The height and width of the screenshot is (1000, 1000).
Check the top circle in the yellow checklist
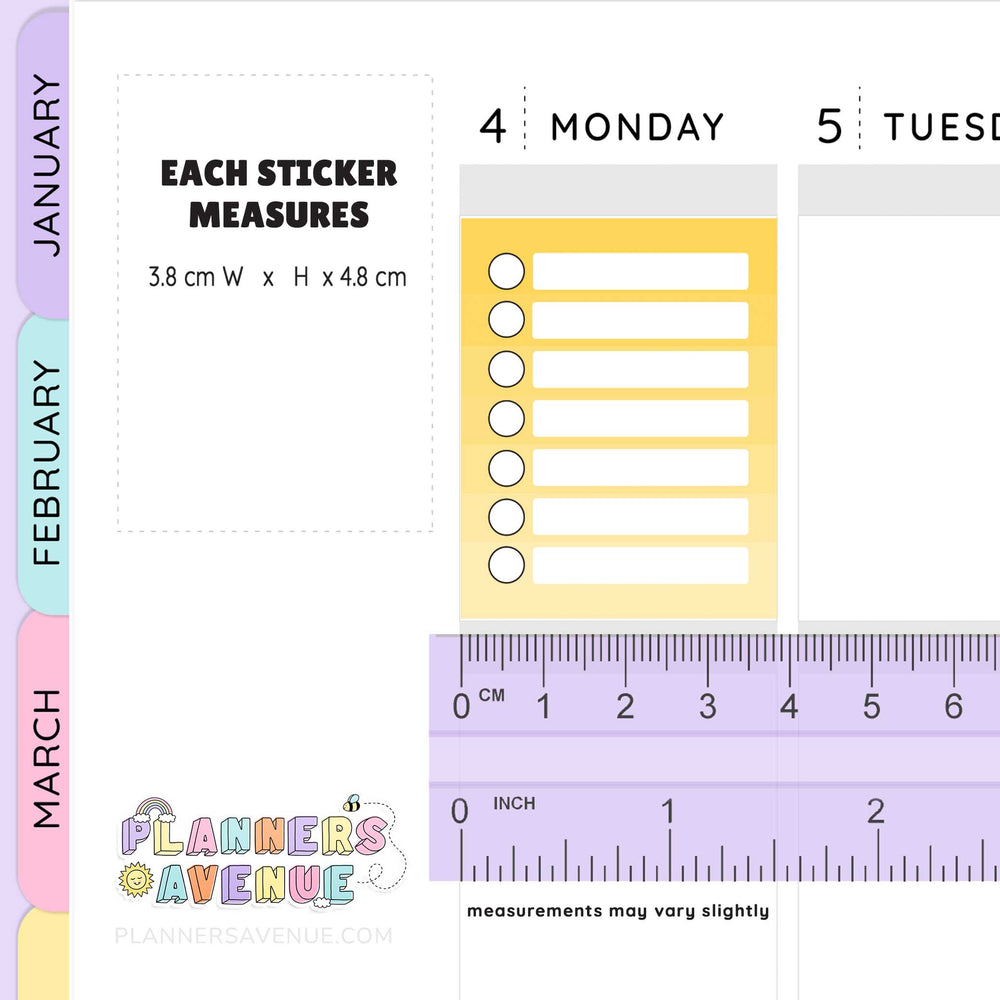coord(506,271)
